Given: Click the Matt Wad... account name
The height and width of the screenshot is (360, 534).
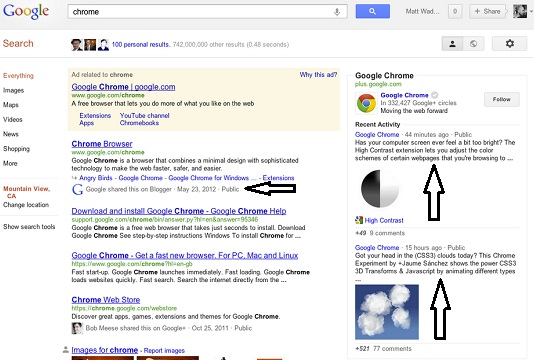Looking at the screenshot, I should point(422,12).
